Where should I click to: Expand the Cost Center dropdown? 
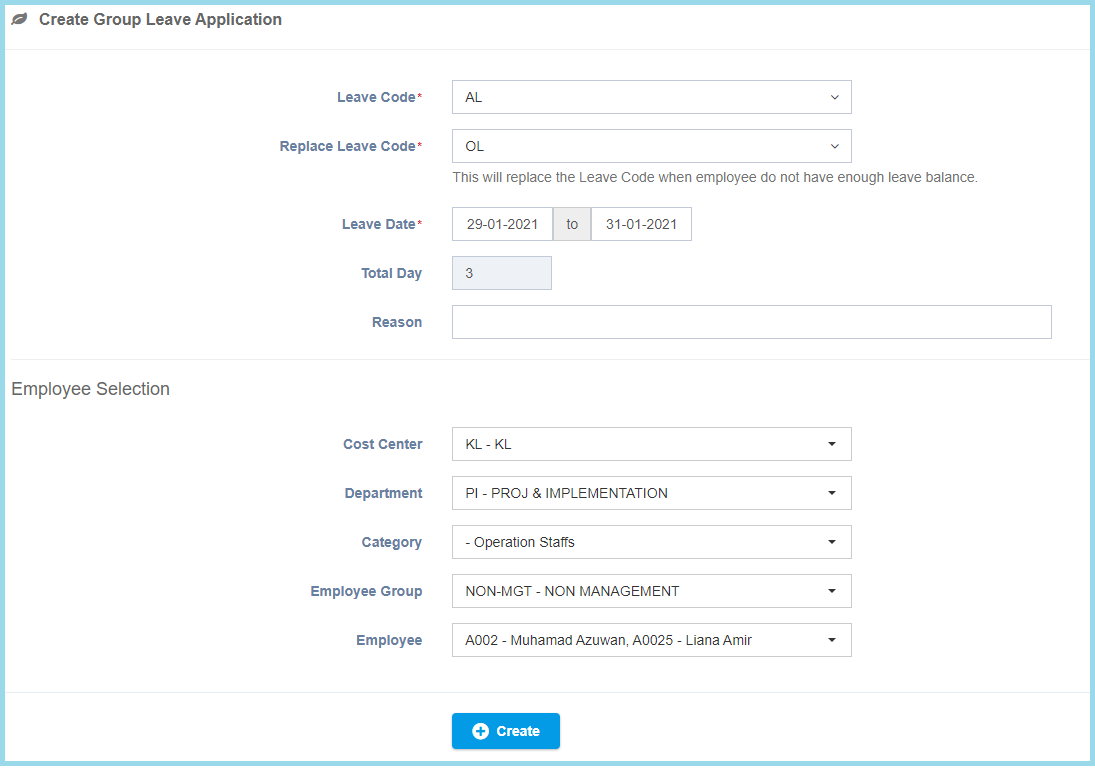[651, 444]
